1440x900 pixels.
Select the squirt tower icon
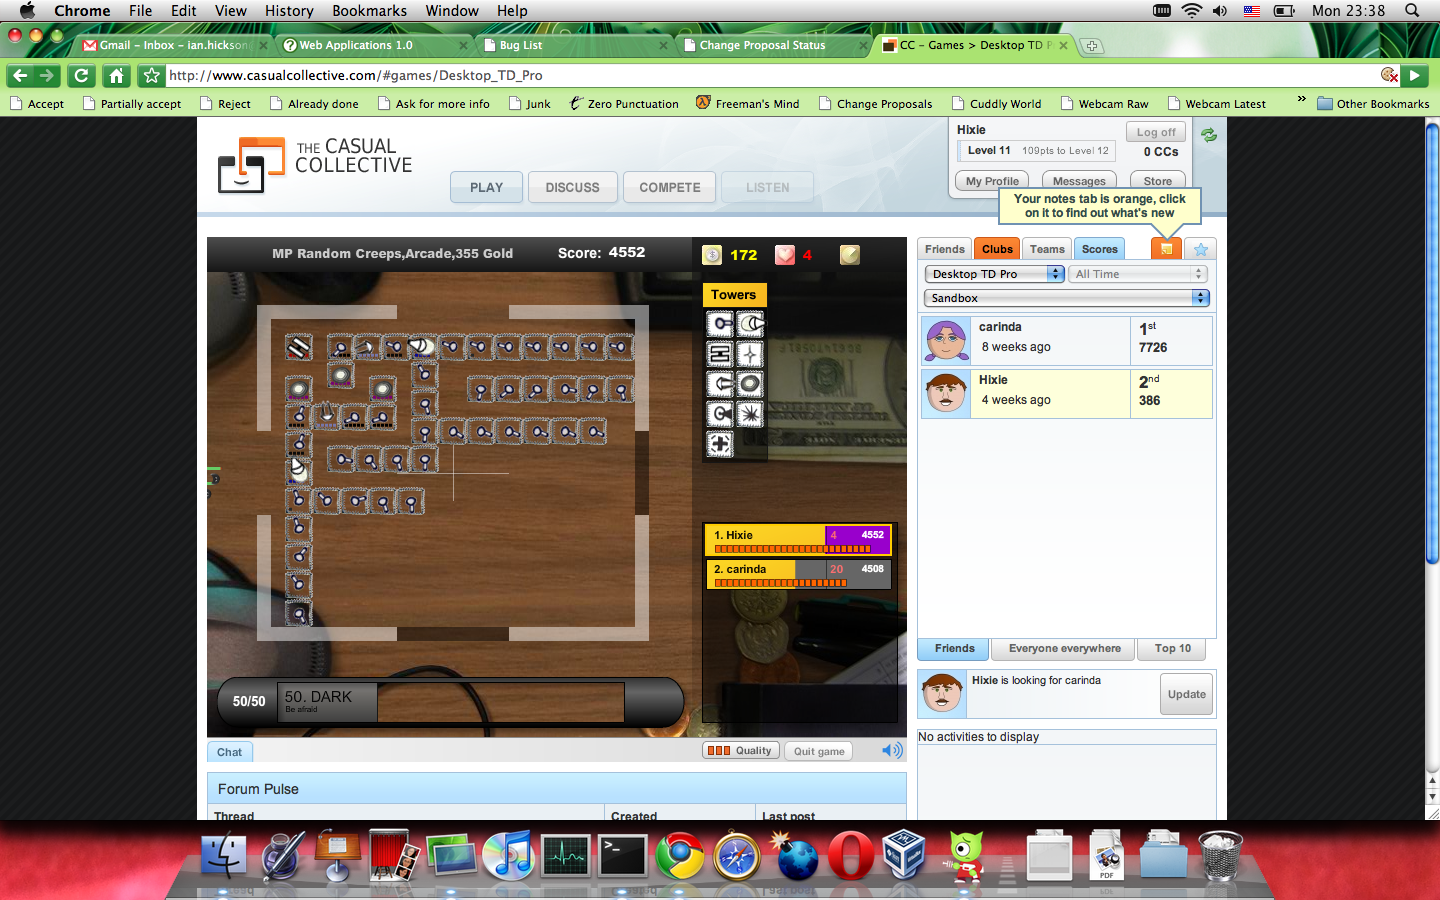tap(750, 324)
